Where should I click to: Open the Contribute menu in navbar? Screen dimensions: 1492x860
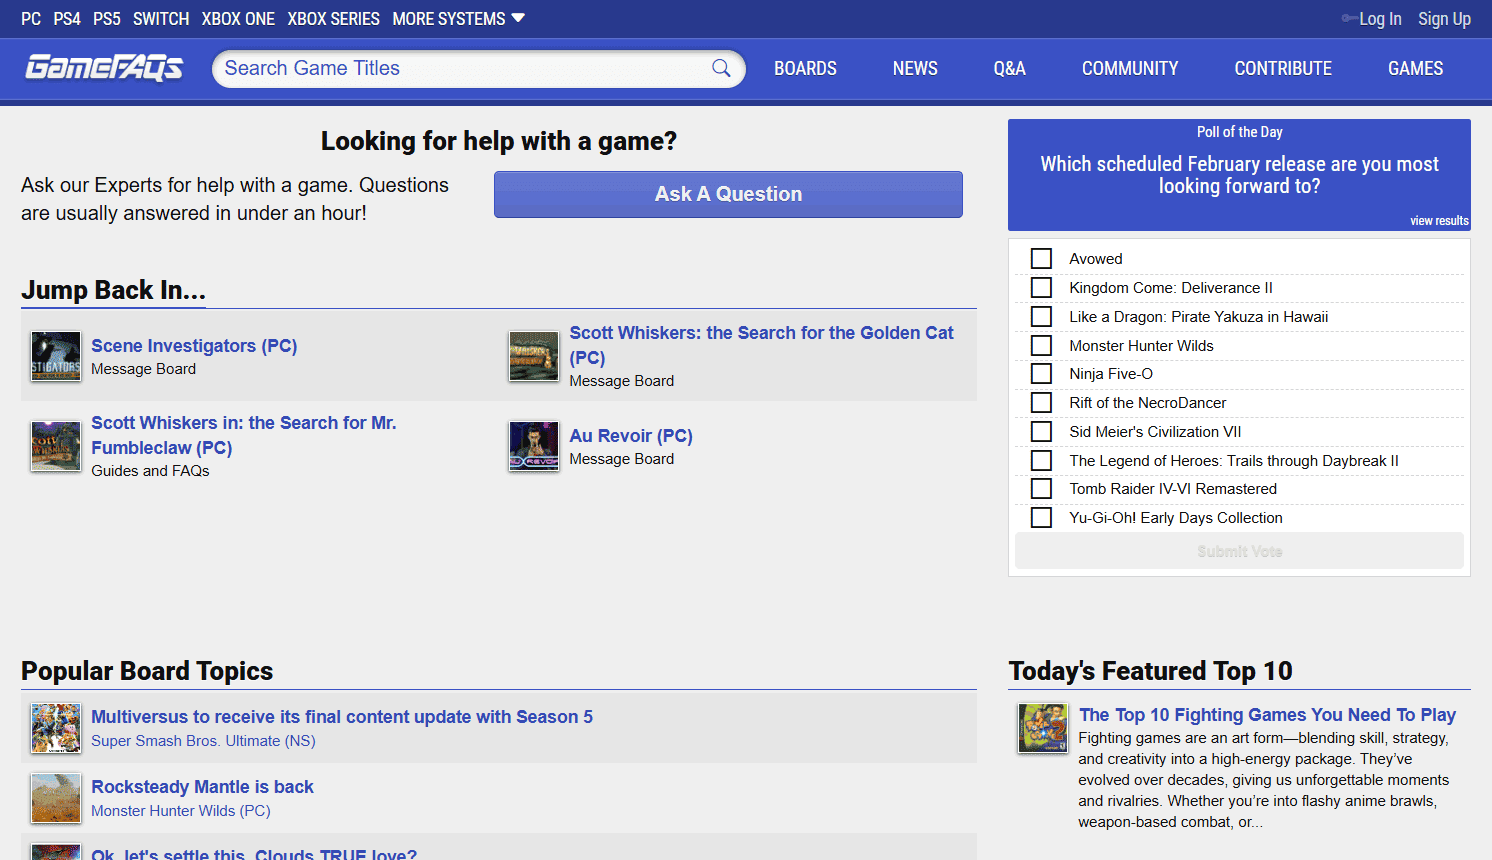(x=1283, y=69)
